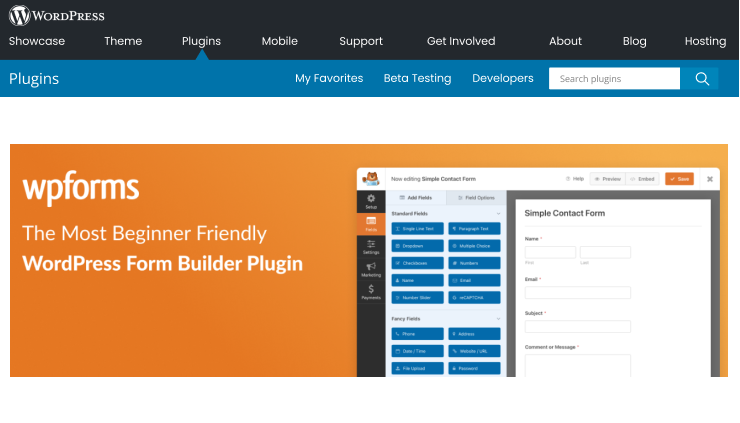This screenshot has height=423, width=740.
Task: Click the Last name input box
Action: point(605,252)
